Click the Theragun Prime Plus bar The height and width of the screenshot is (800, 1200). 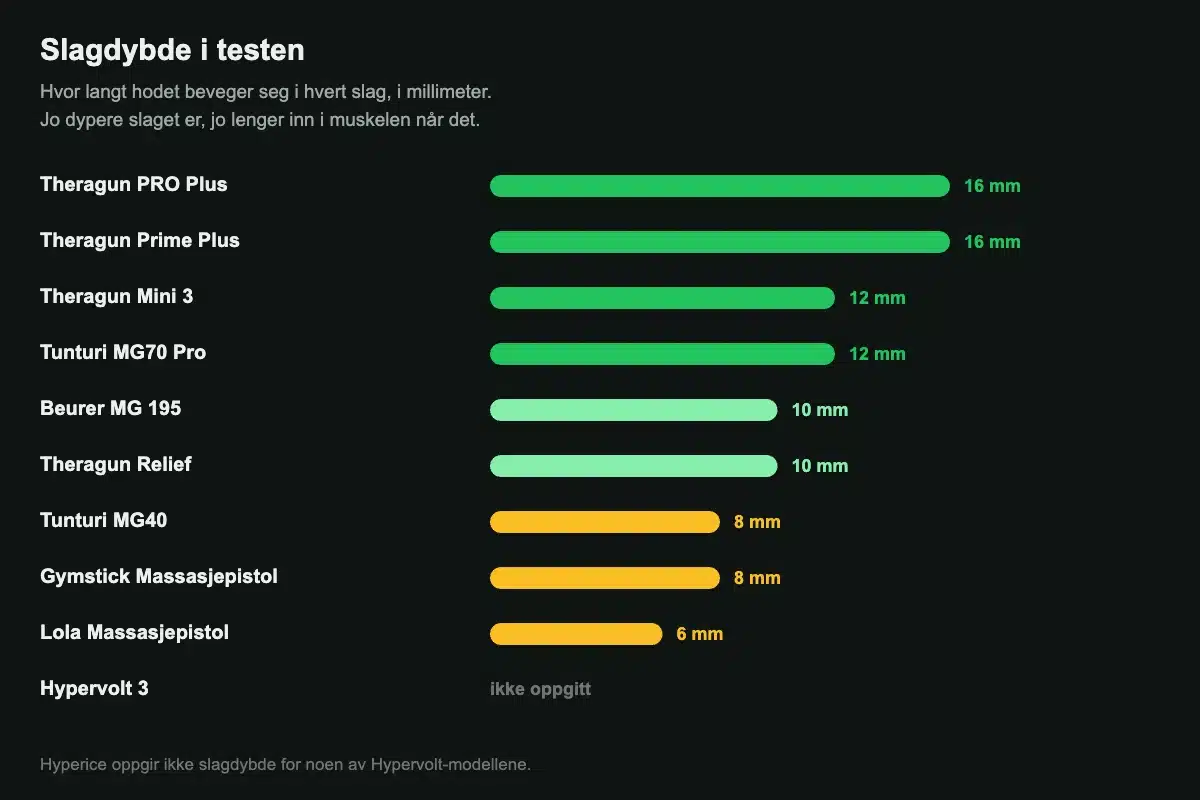coord(719,242)
